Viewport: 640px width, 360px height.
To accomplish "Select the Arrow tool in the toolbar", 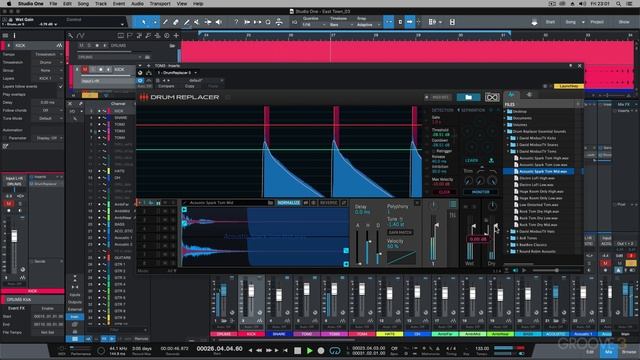I will (x=144, y=22).
